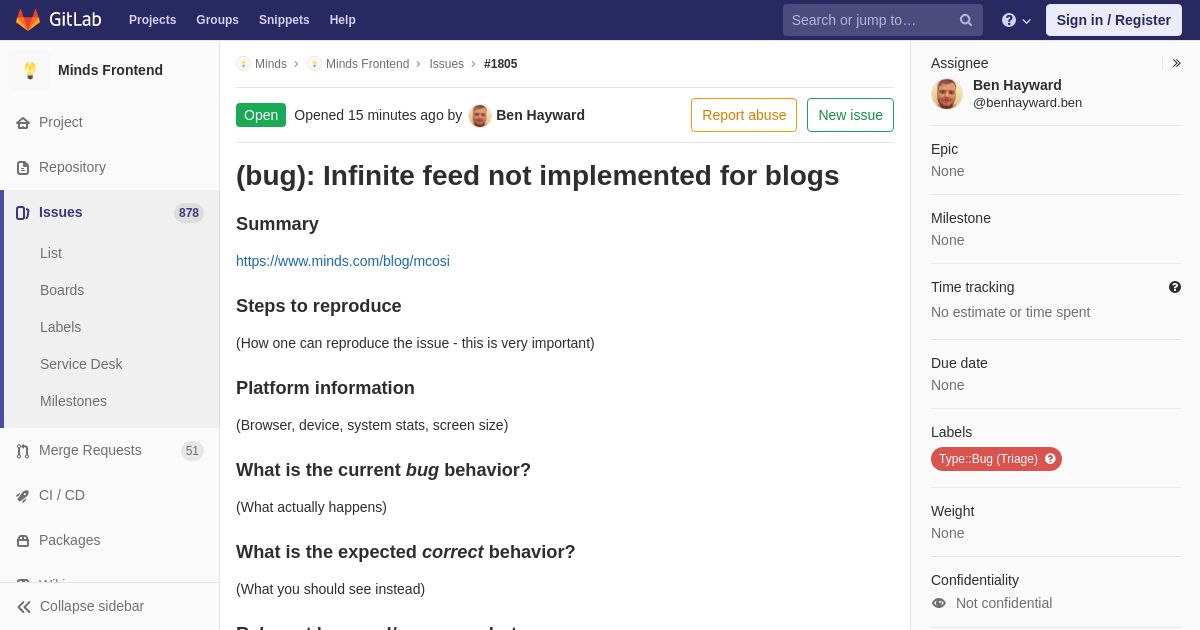1200x630 pixels.
Task: Click the Minds Frontend lightbulb avatar
Action: (30, 70)
